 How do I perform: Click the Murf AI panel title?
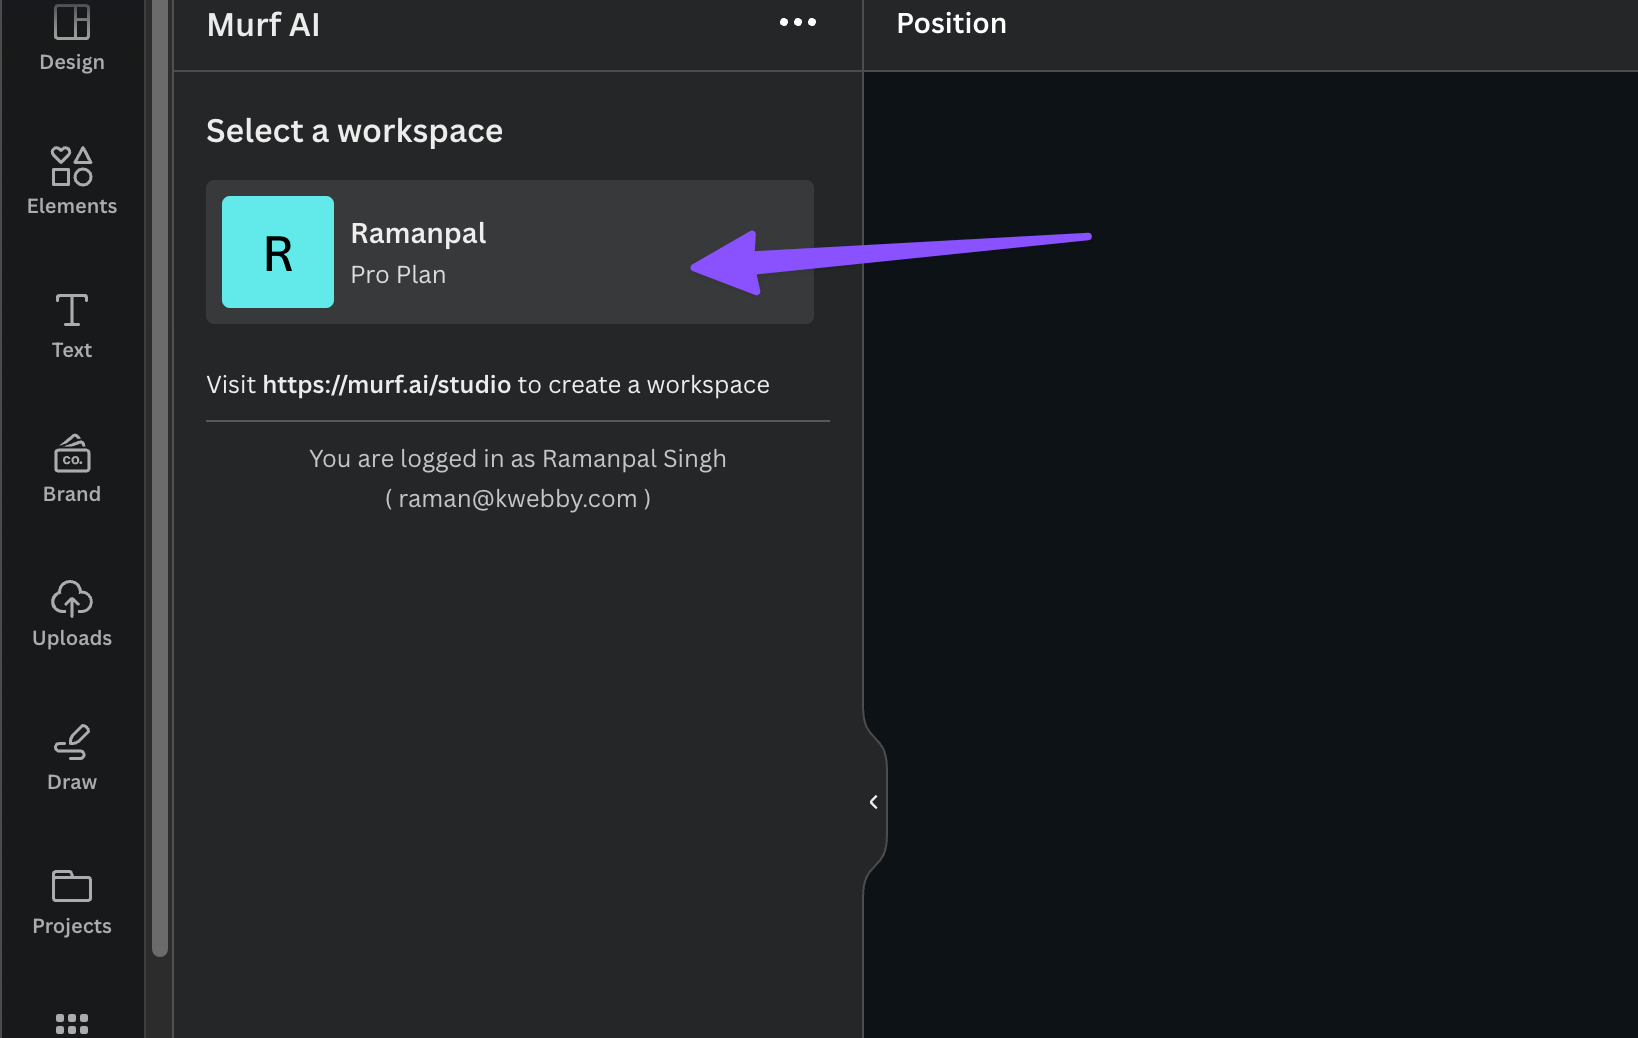tap(263, 25)
